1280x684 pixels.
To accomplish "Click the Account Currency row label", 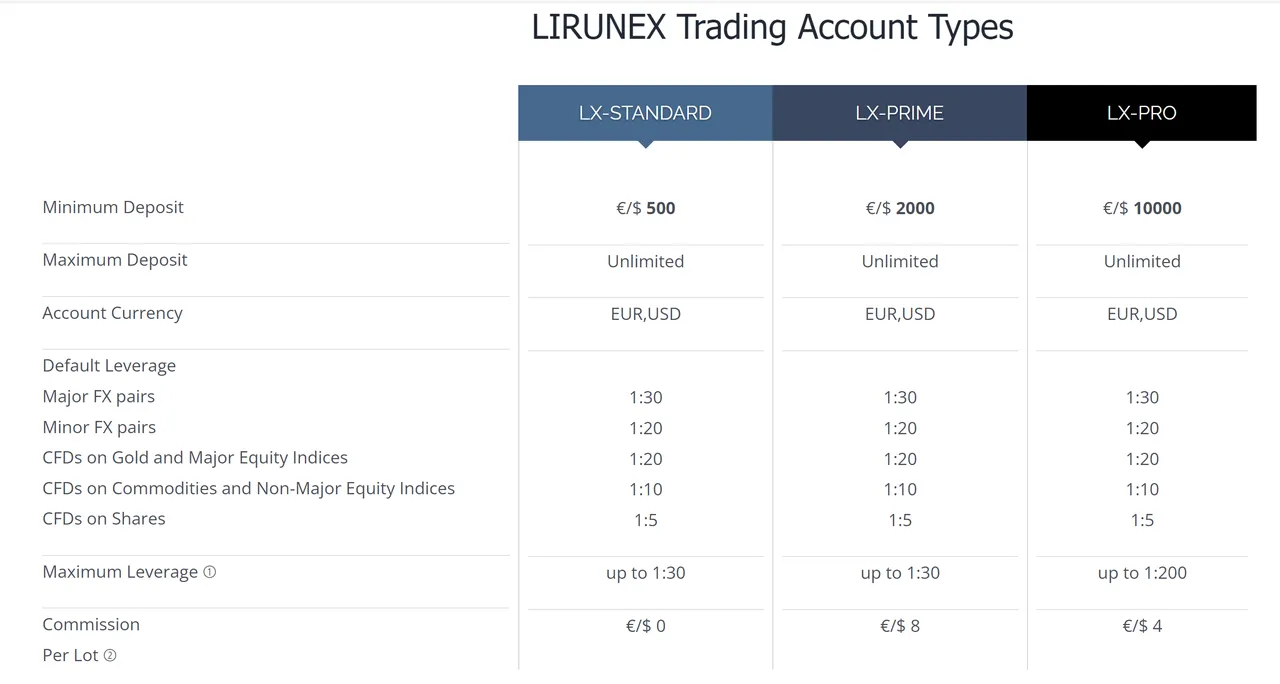I will (x=112, y=313).
